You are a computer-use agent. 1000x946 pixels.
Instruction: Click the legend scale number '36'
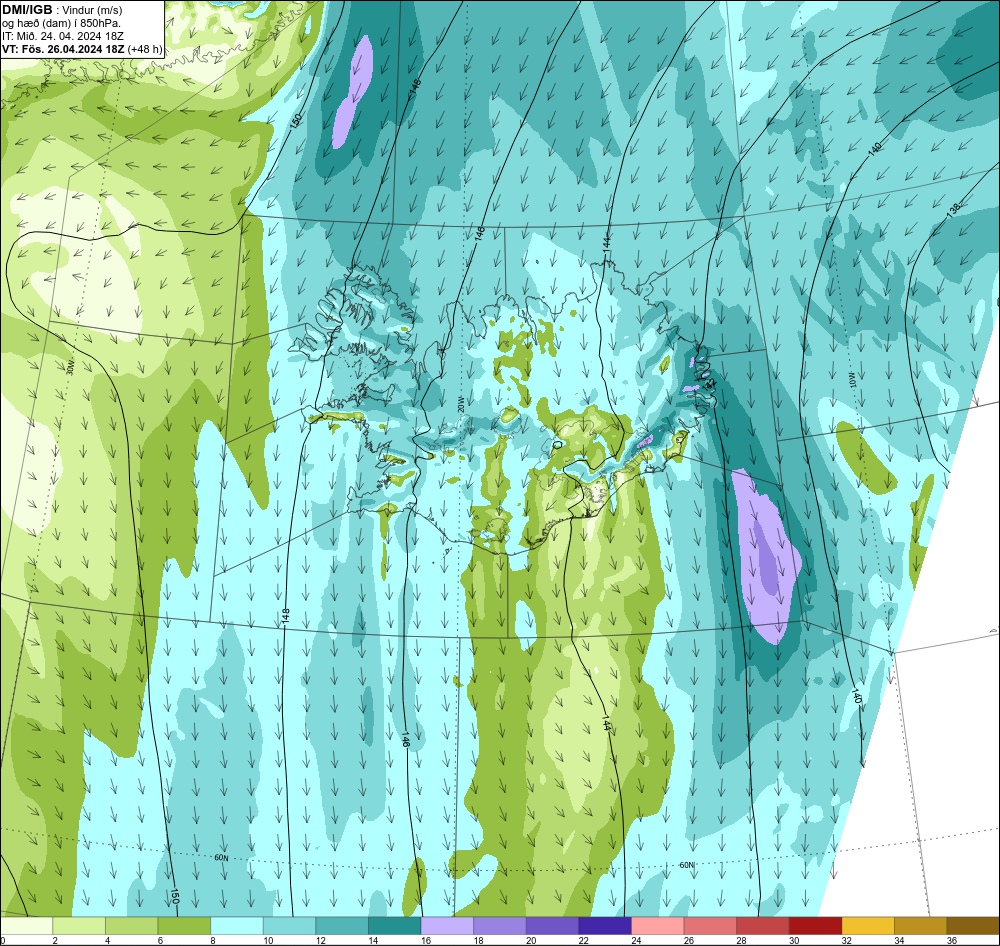(x=952, y=940)
